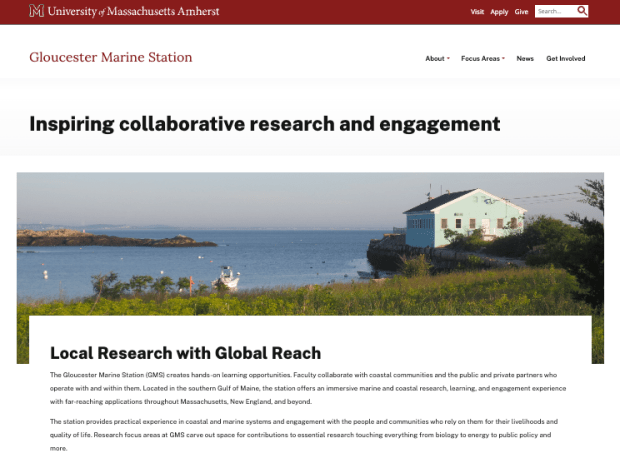Expand the About dropdown menu
This screenshot has width=620, height=473.
437,59
